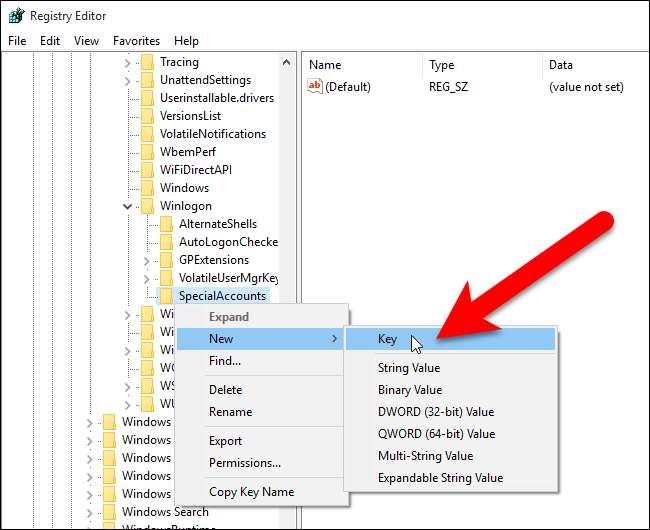The height and width of the screenshot is (530, 650).
Task: Click the ab string icon of (Default) value
Action: point(315,87)
